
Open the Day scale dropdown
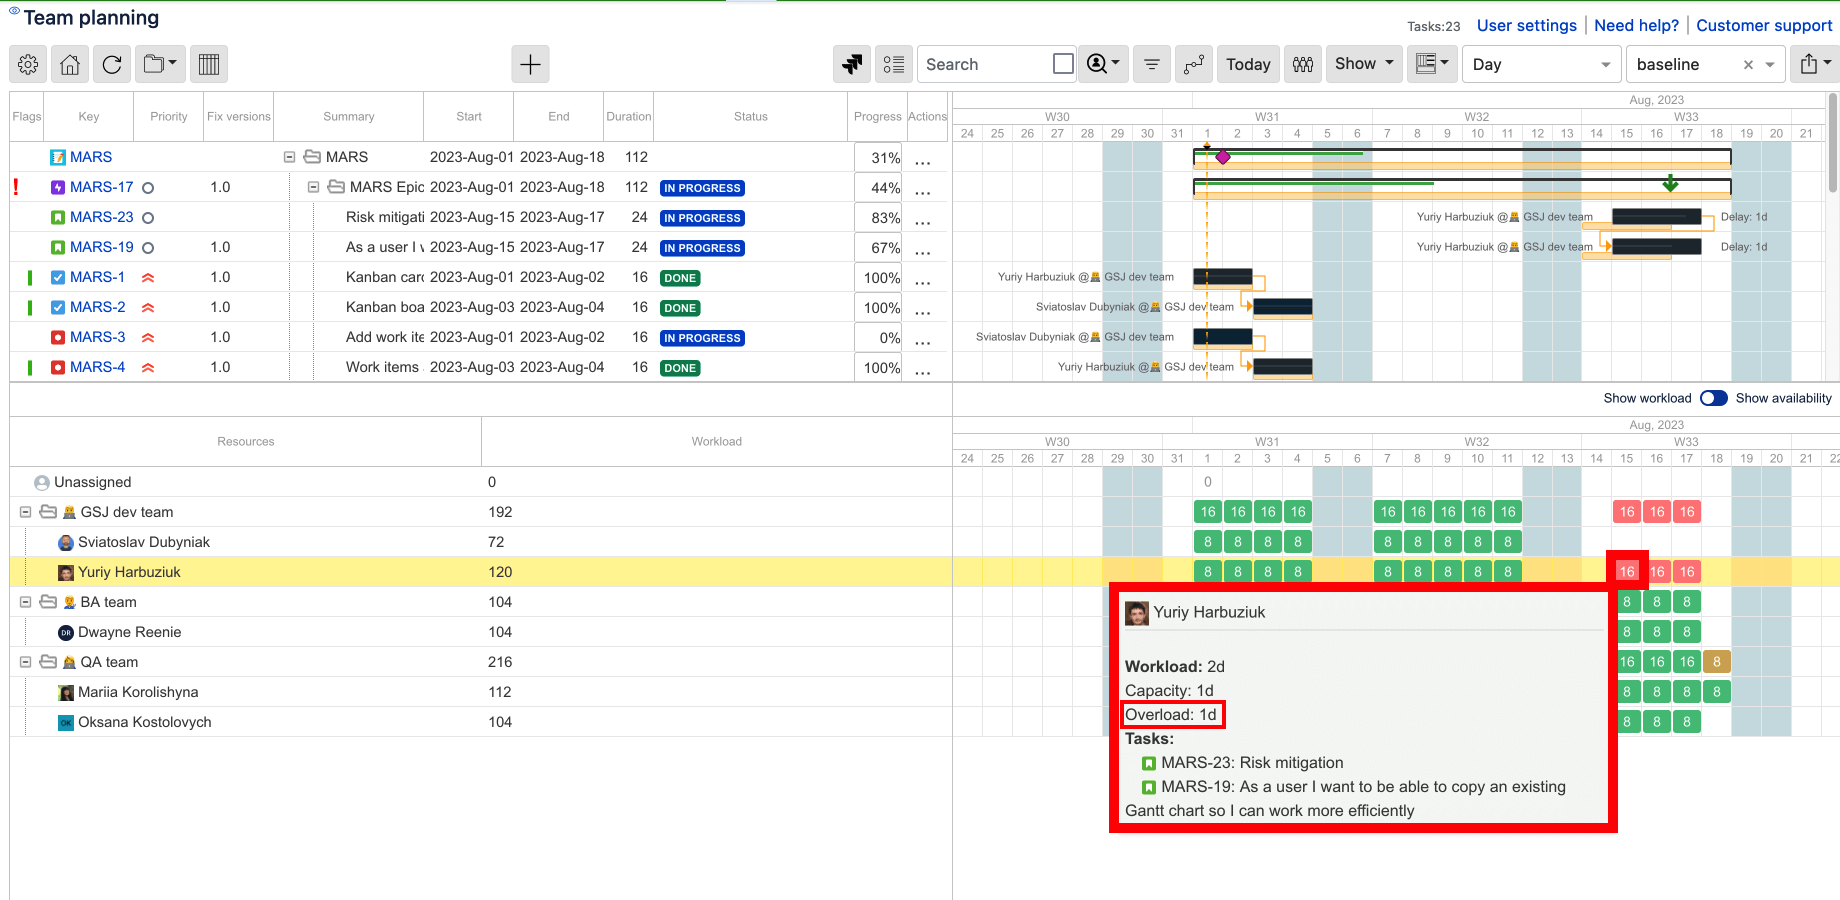(1541, 64)
